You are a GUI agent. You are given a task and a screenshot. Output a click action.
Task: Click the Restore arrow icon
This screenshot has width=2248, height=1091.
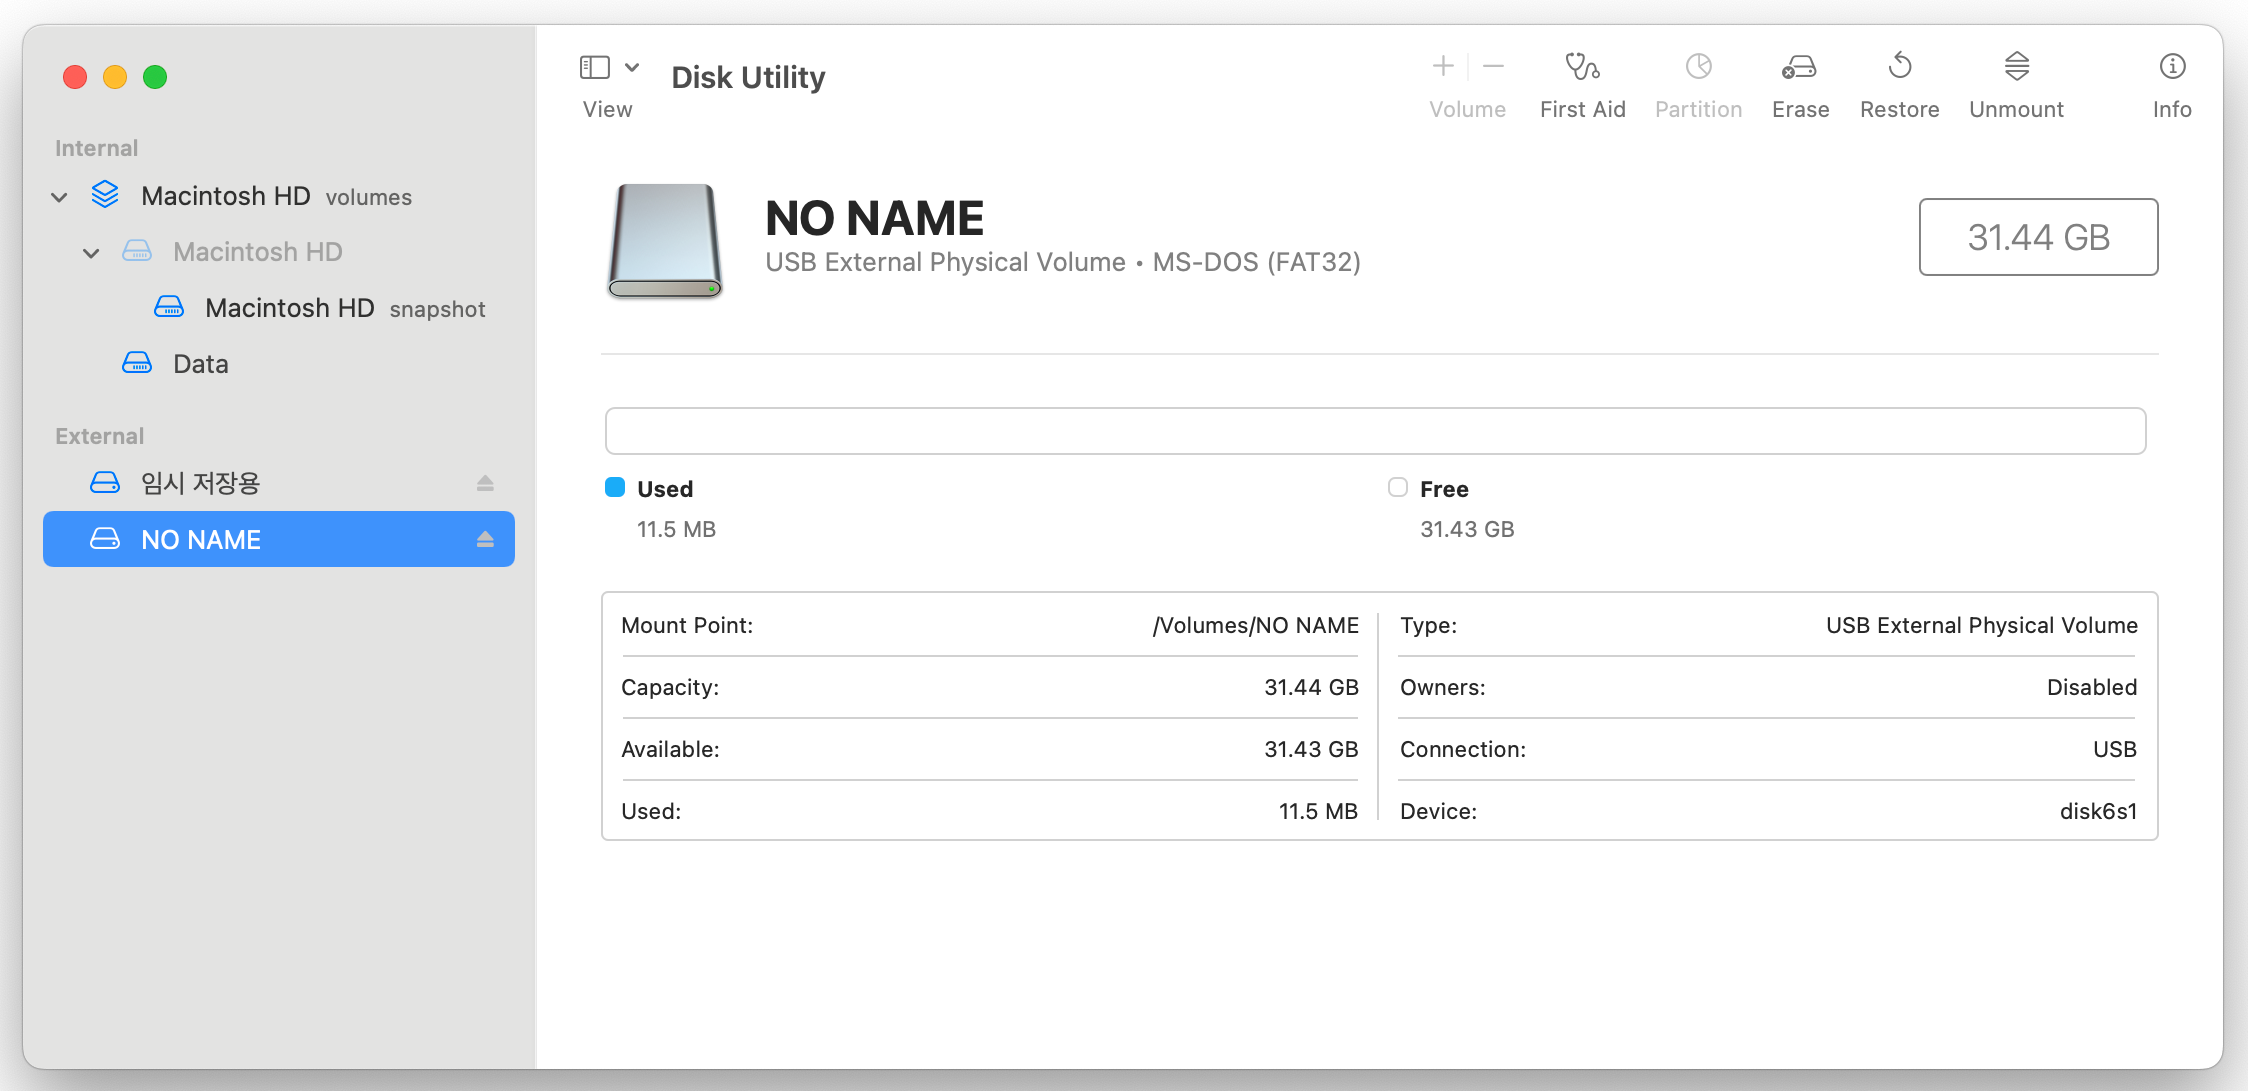(1899, 67)
